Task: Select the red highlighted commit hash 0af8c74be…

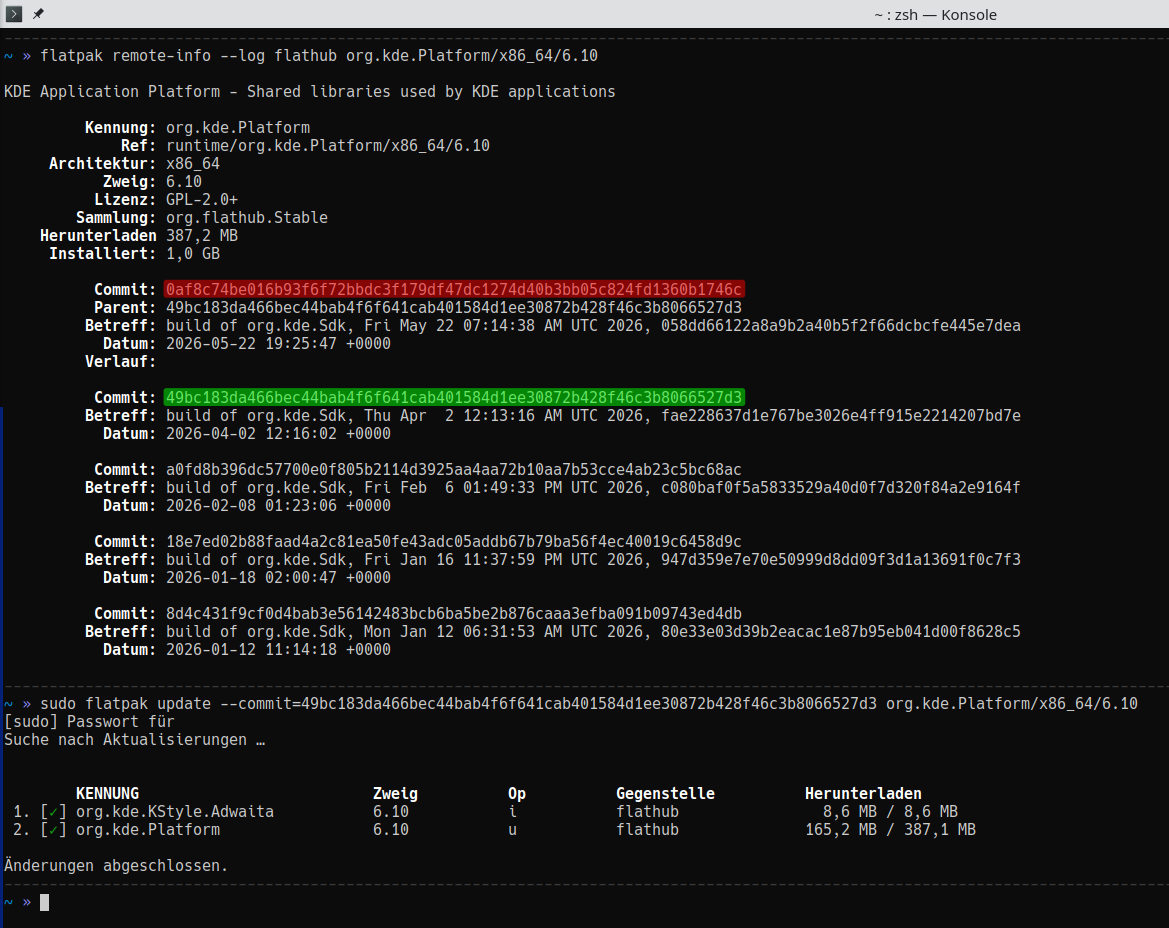Action: [454, 289]
